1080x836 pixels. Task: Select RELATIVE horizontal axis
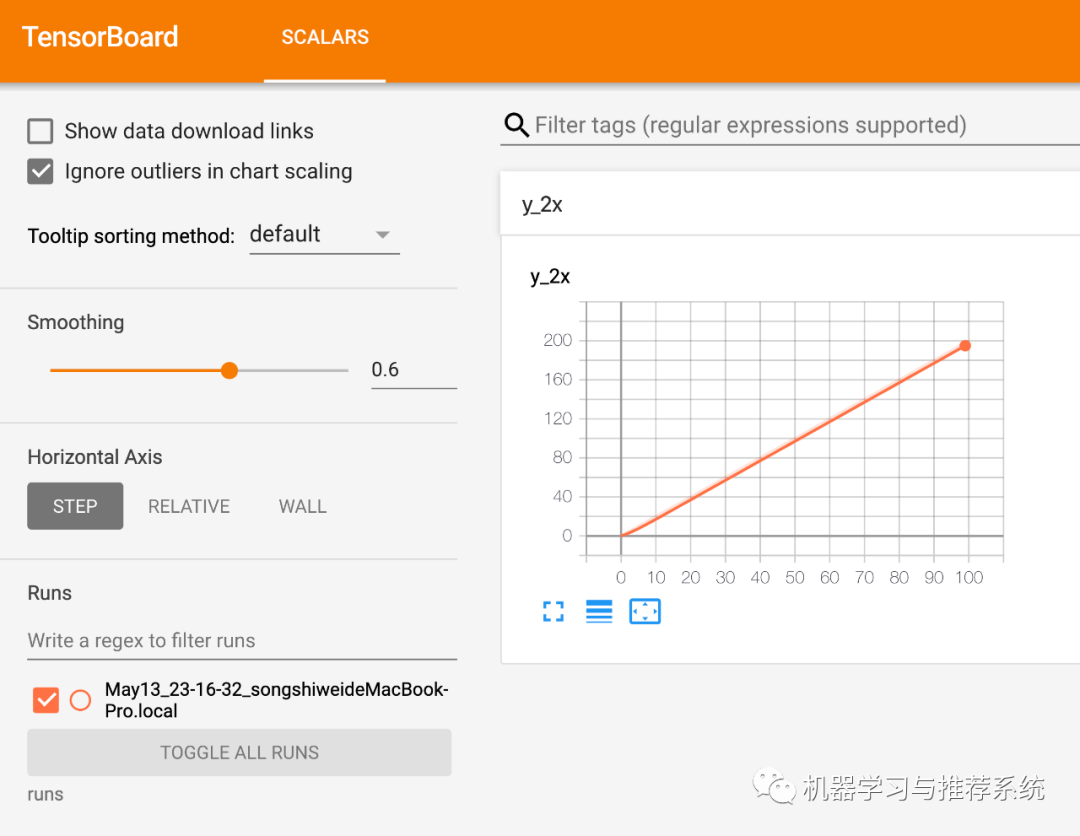point(189,506)
